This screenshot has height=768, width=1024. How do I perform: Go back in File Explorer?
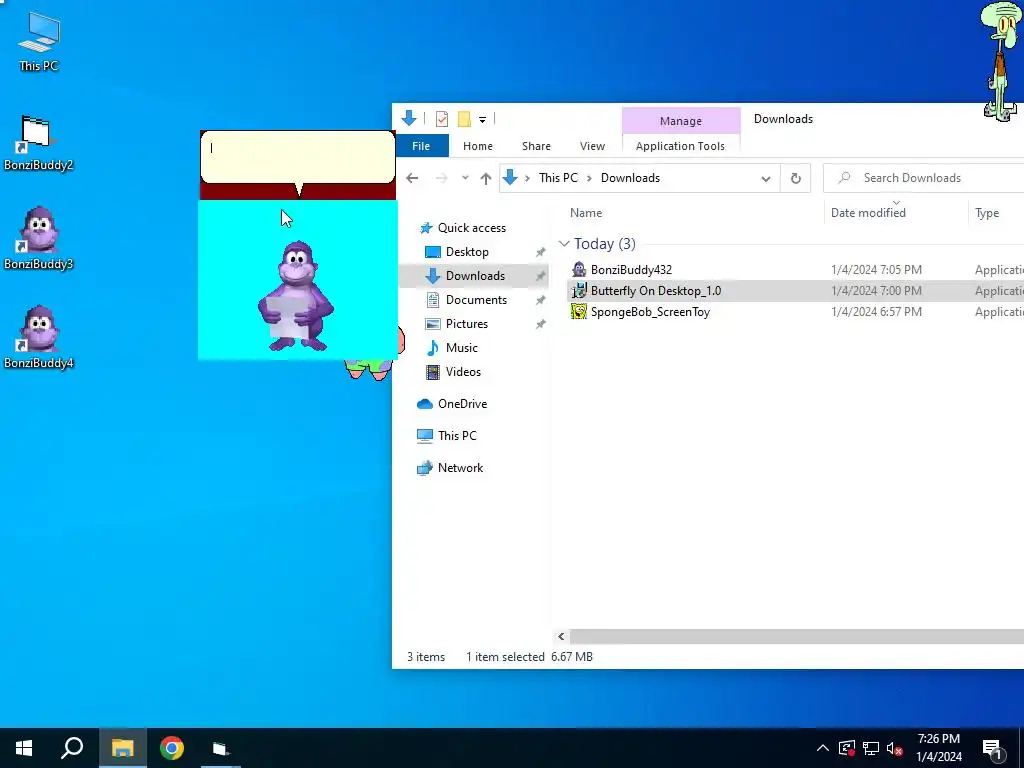tap(412, 178)
